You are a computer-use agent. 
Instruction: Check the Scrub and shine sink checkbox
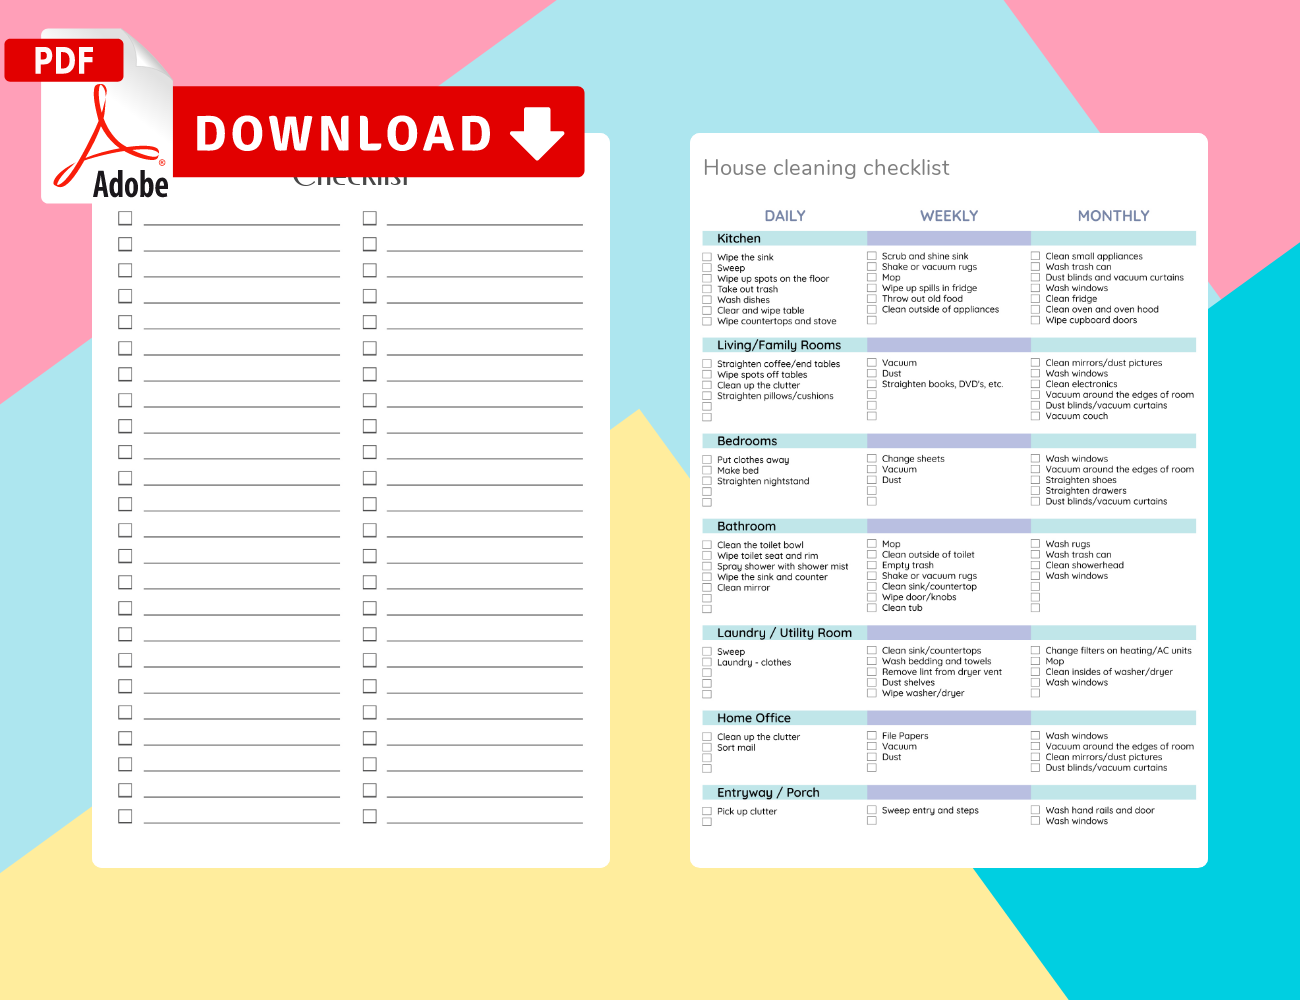(871, 256)
